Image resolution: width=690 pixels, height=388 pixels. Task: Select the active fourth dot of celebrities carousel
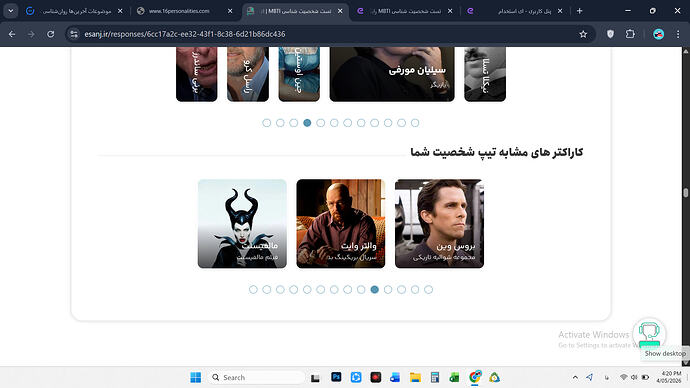(x=307, y=123)
